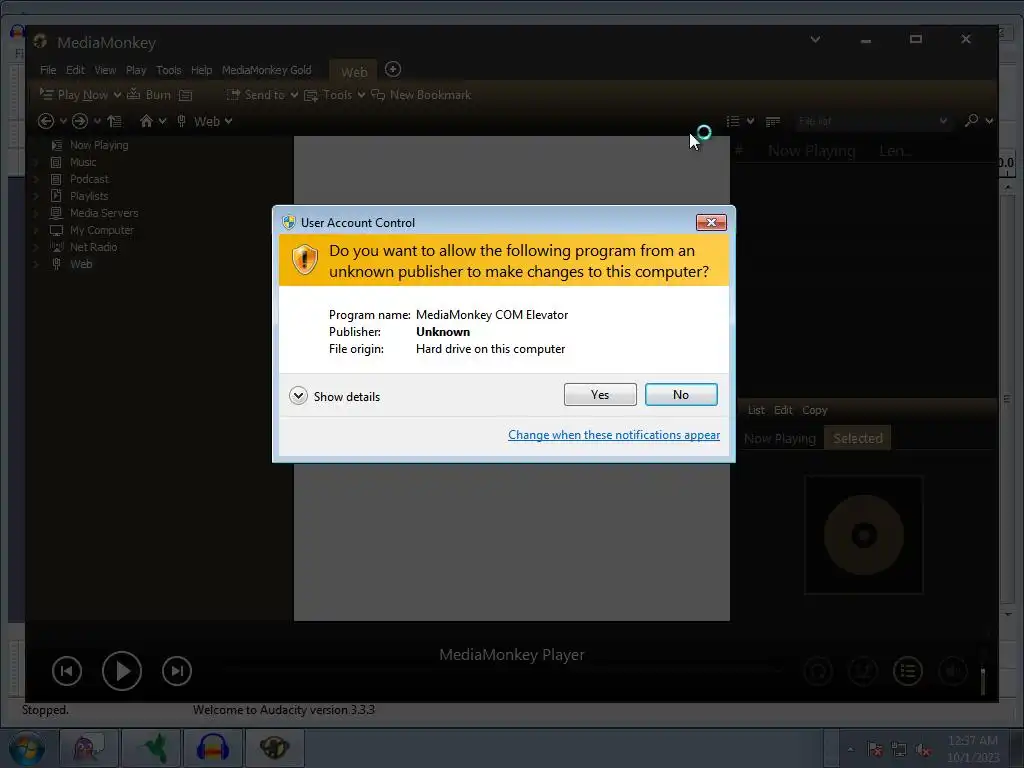The height and width of the screenshot is (768, 1024).
Task: Click the Send to toolbar icon
Action: pos(233,95)
